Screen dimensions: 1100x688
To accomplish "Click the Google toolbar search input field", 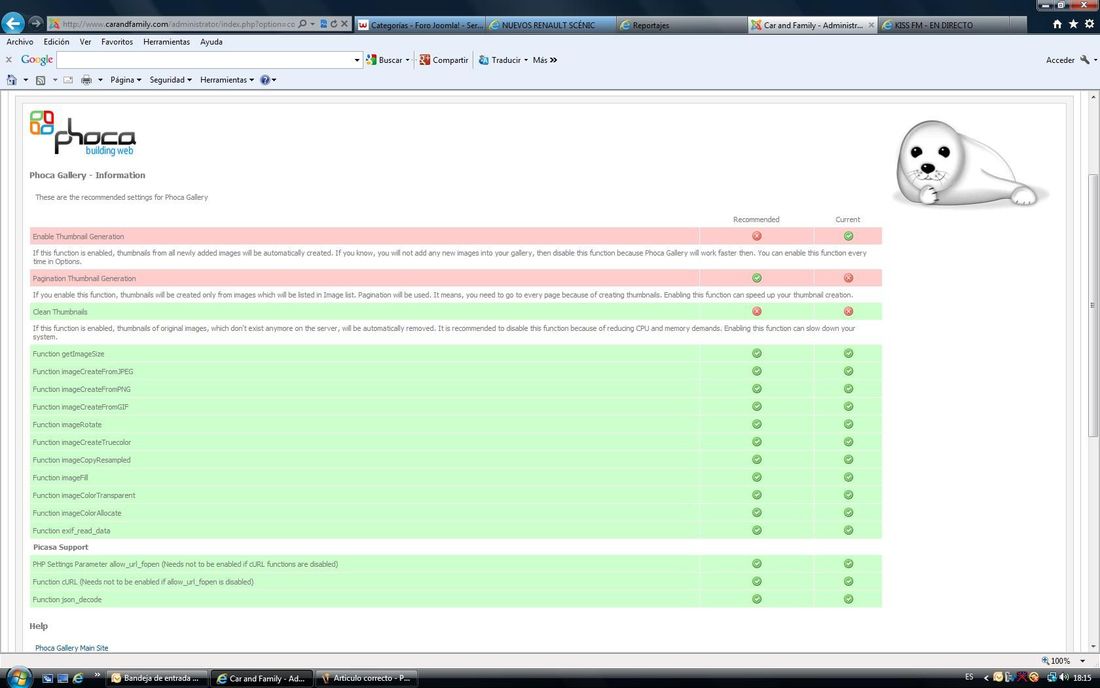I will click(204, 60).
